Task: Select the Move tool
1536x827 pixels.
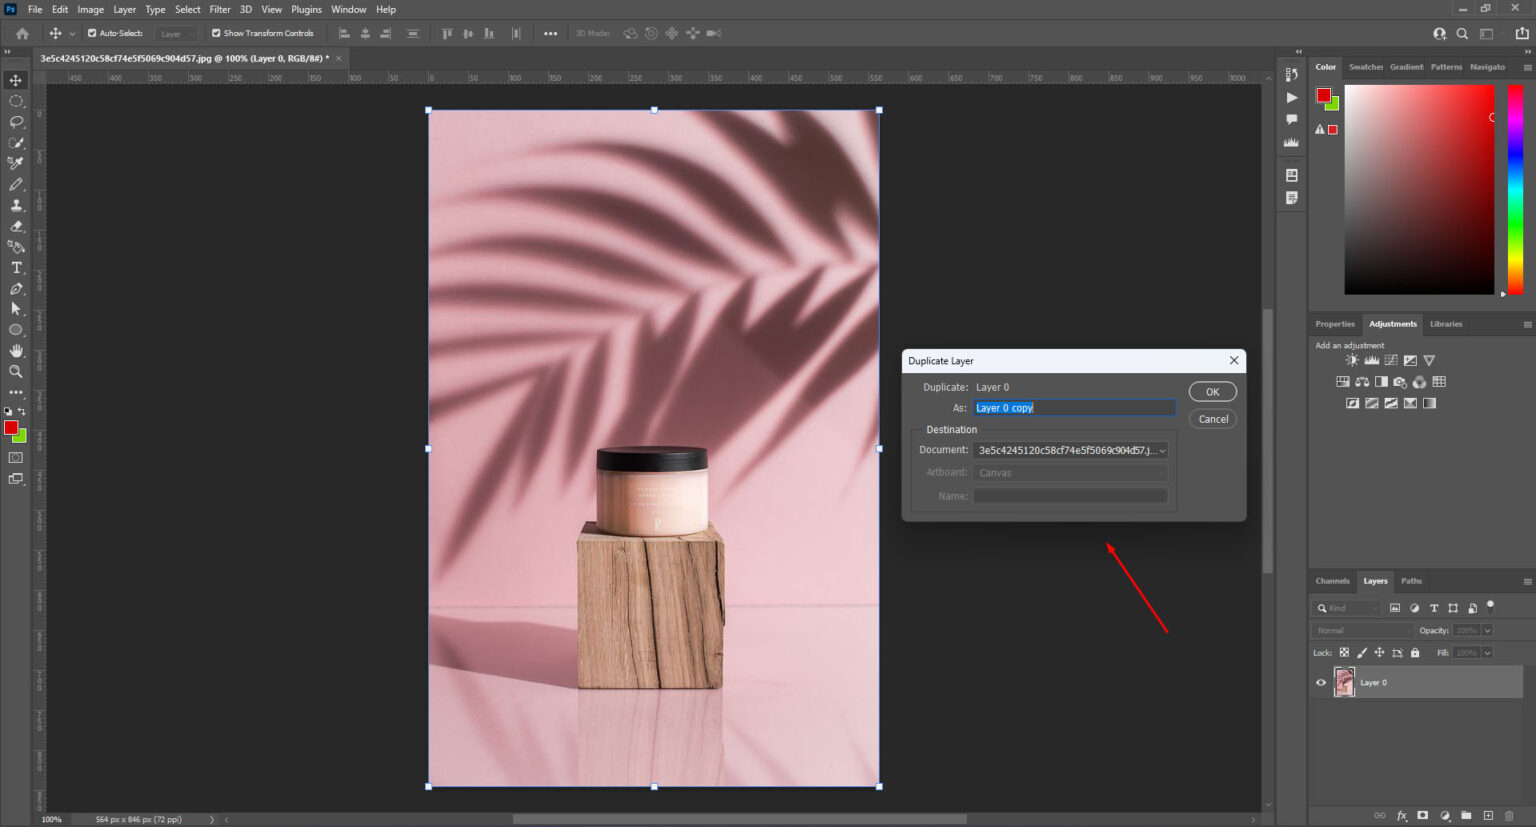Action: [15, 79]
